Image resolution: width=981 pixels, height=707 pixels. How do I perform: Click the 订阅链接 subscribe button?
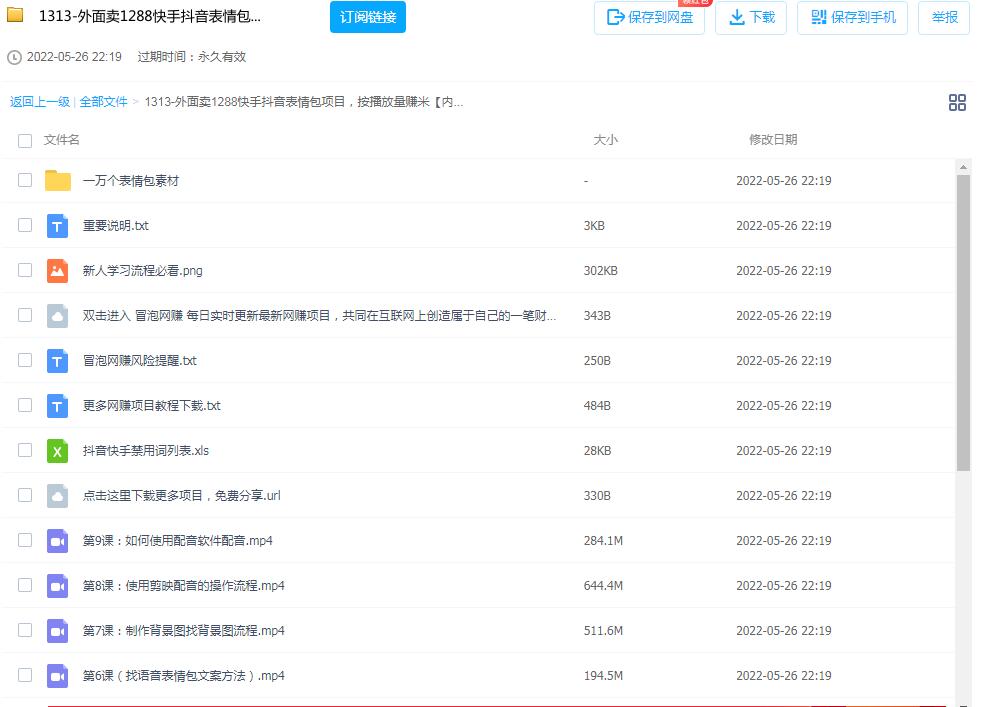(x=368, y=17)
